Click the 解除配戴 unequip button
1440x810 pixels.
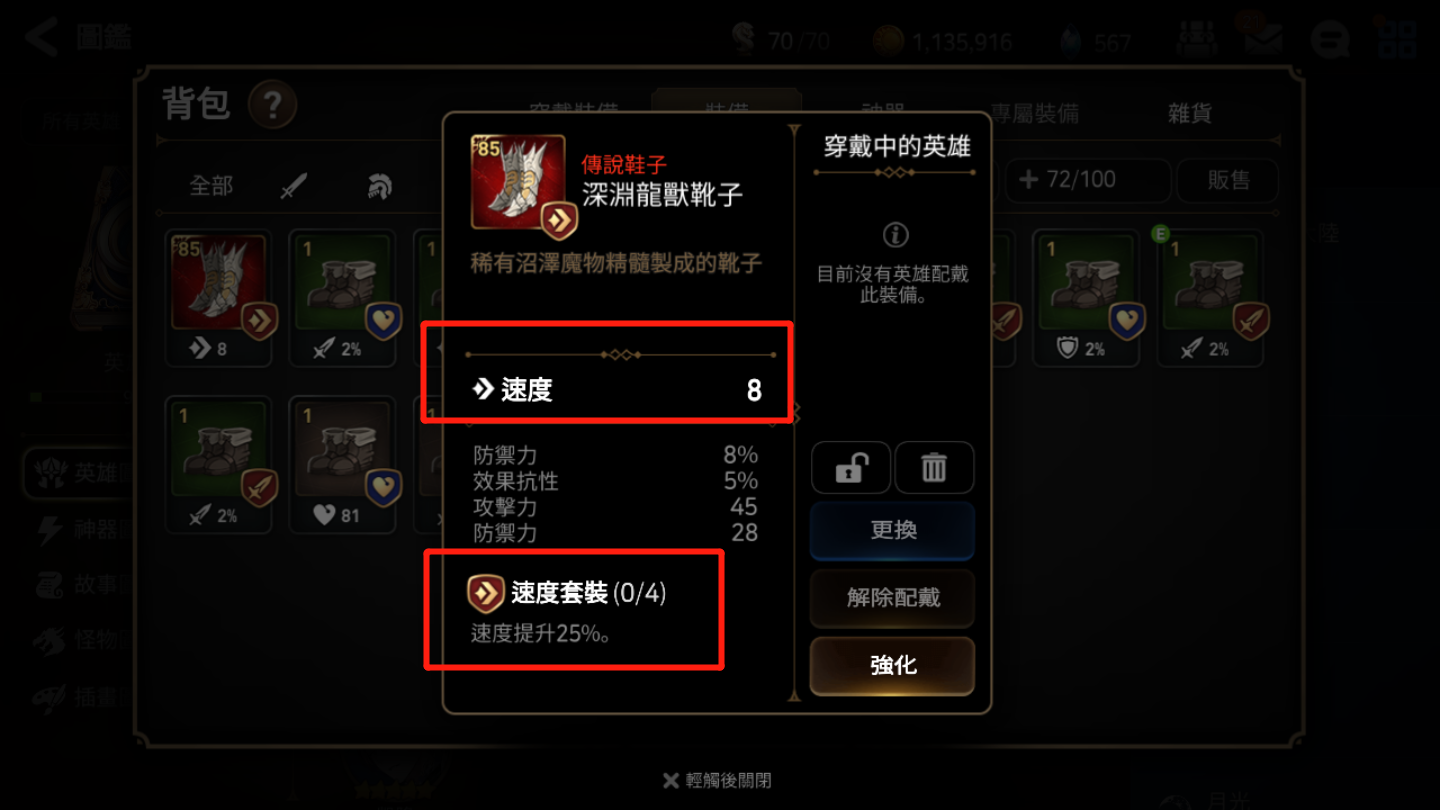pos(893,598)
